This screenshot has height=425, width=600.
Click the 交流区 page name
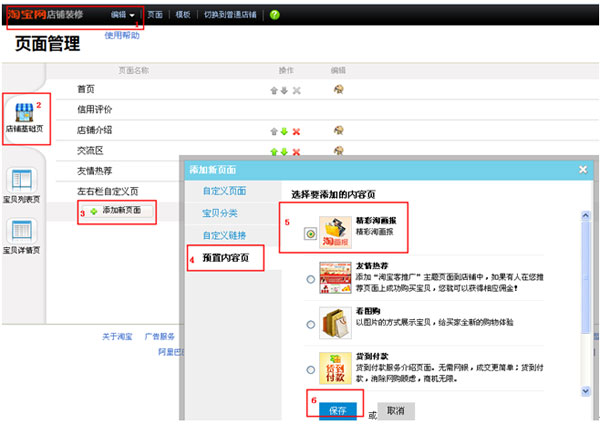90,151
